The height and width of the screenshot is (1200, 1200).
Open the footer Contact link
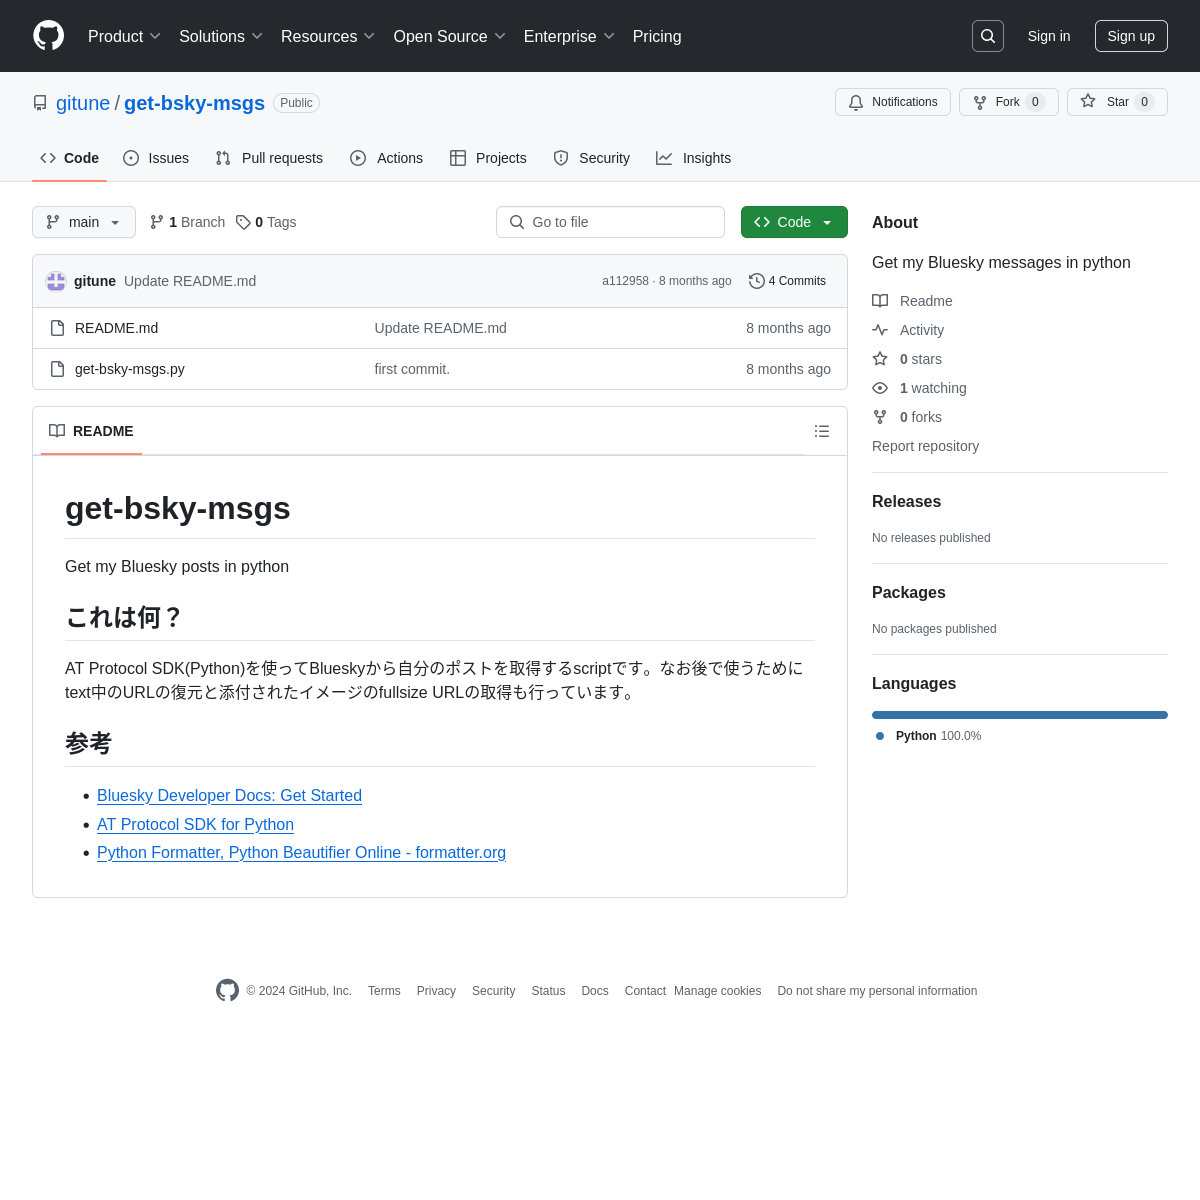coord(645,991)
